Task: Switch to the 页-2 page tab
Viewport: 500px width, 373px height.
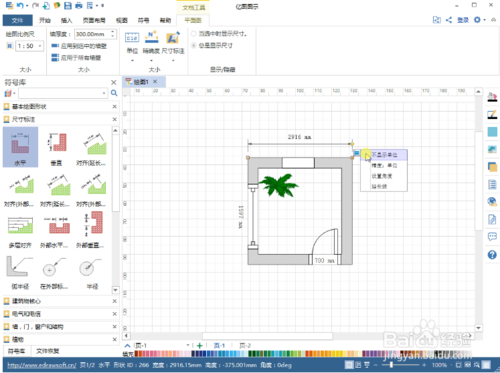Action: click(x=245, y=346)
